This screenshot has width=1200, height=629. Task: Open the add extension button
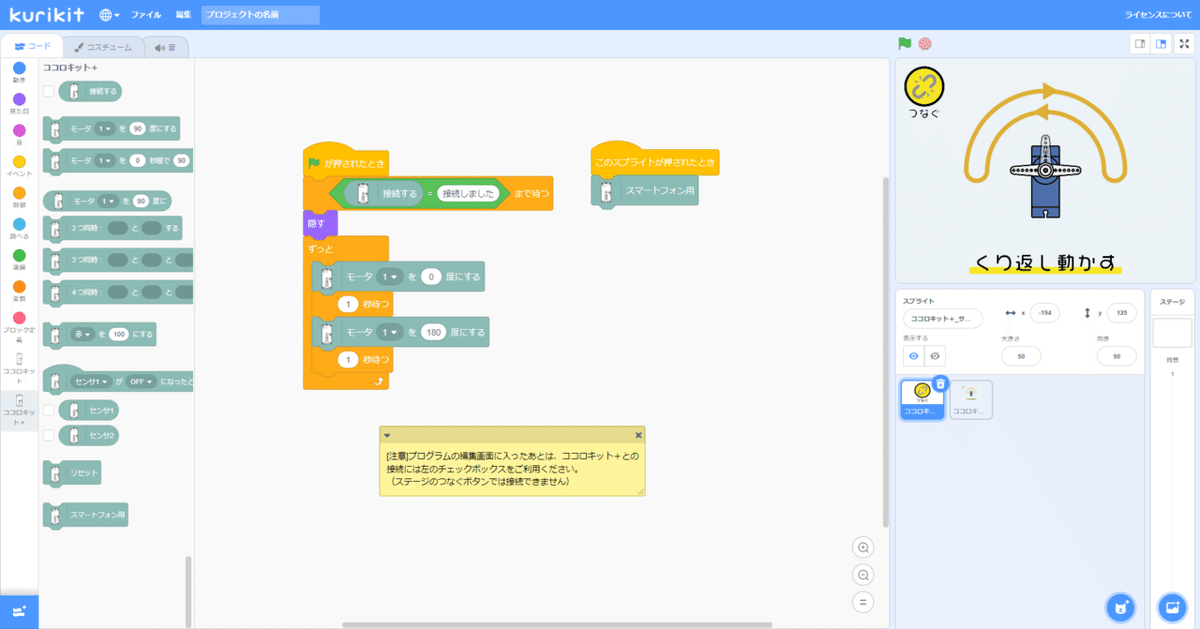point(19,611)
